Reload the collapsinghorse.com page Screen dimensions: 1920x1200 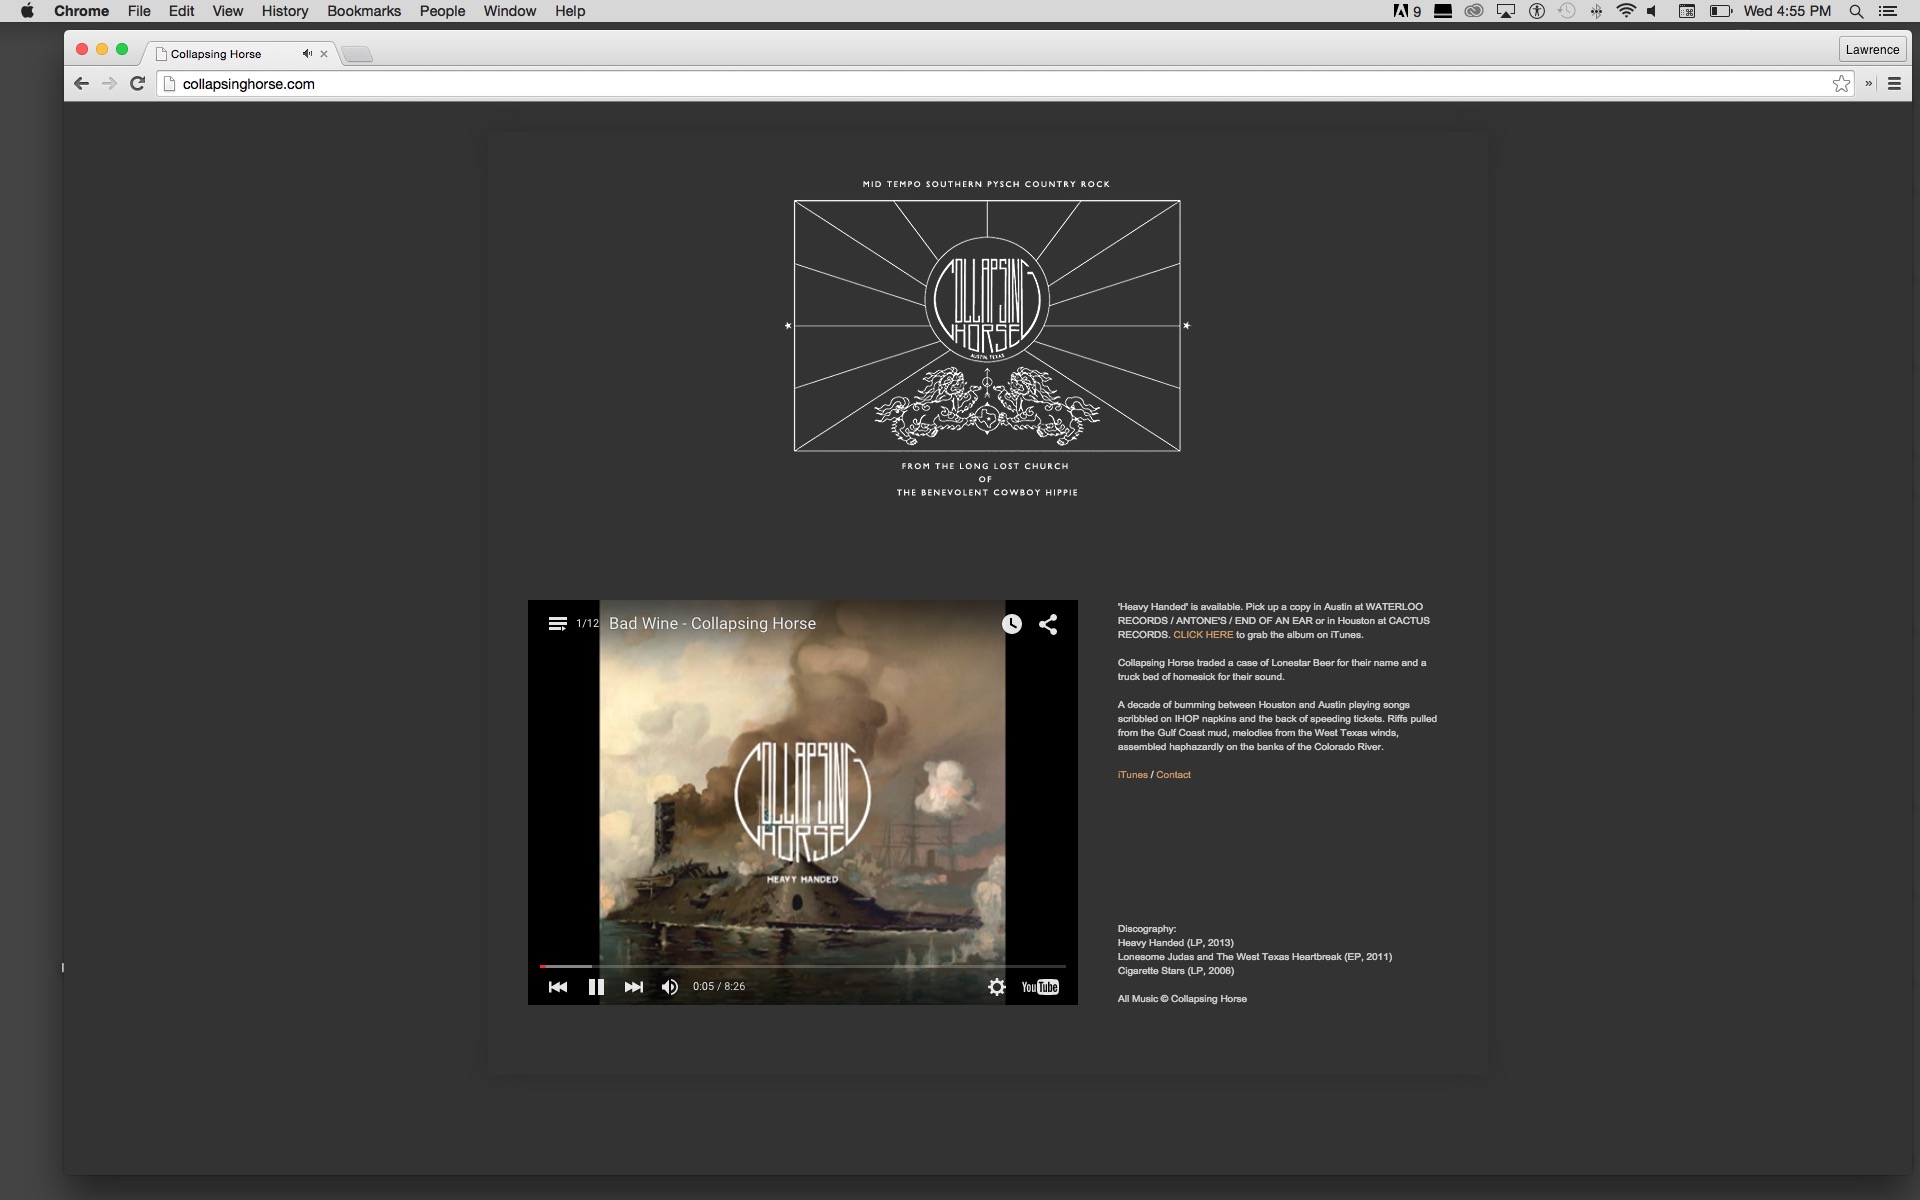pos(138,84)
